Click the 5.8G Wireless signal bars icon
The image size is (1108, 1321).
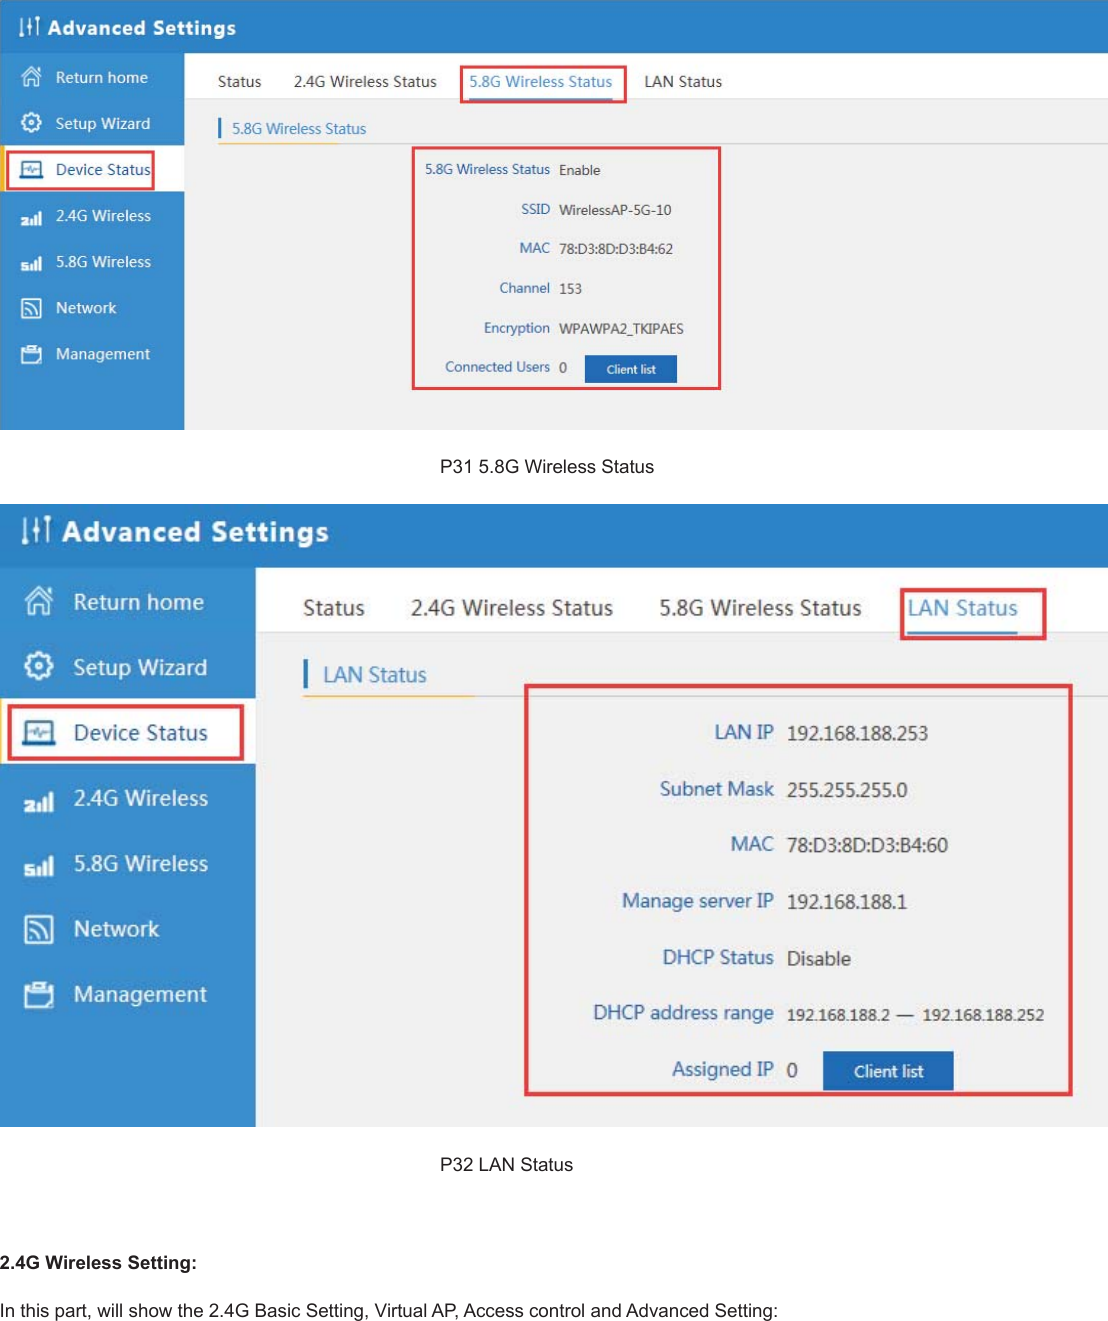32,262
